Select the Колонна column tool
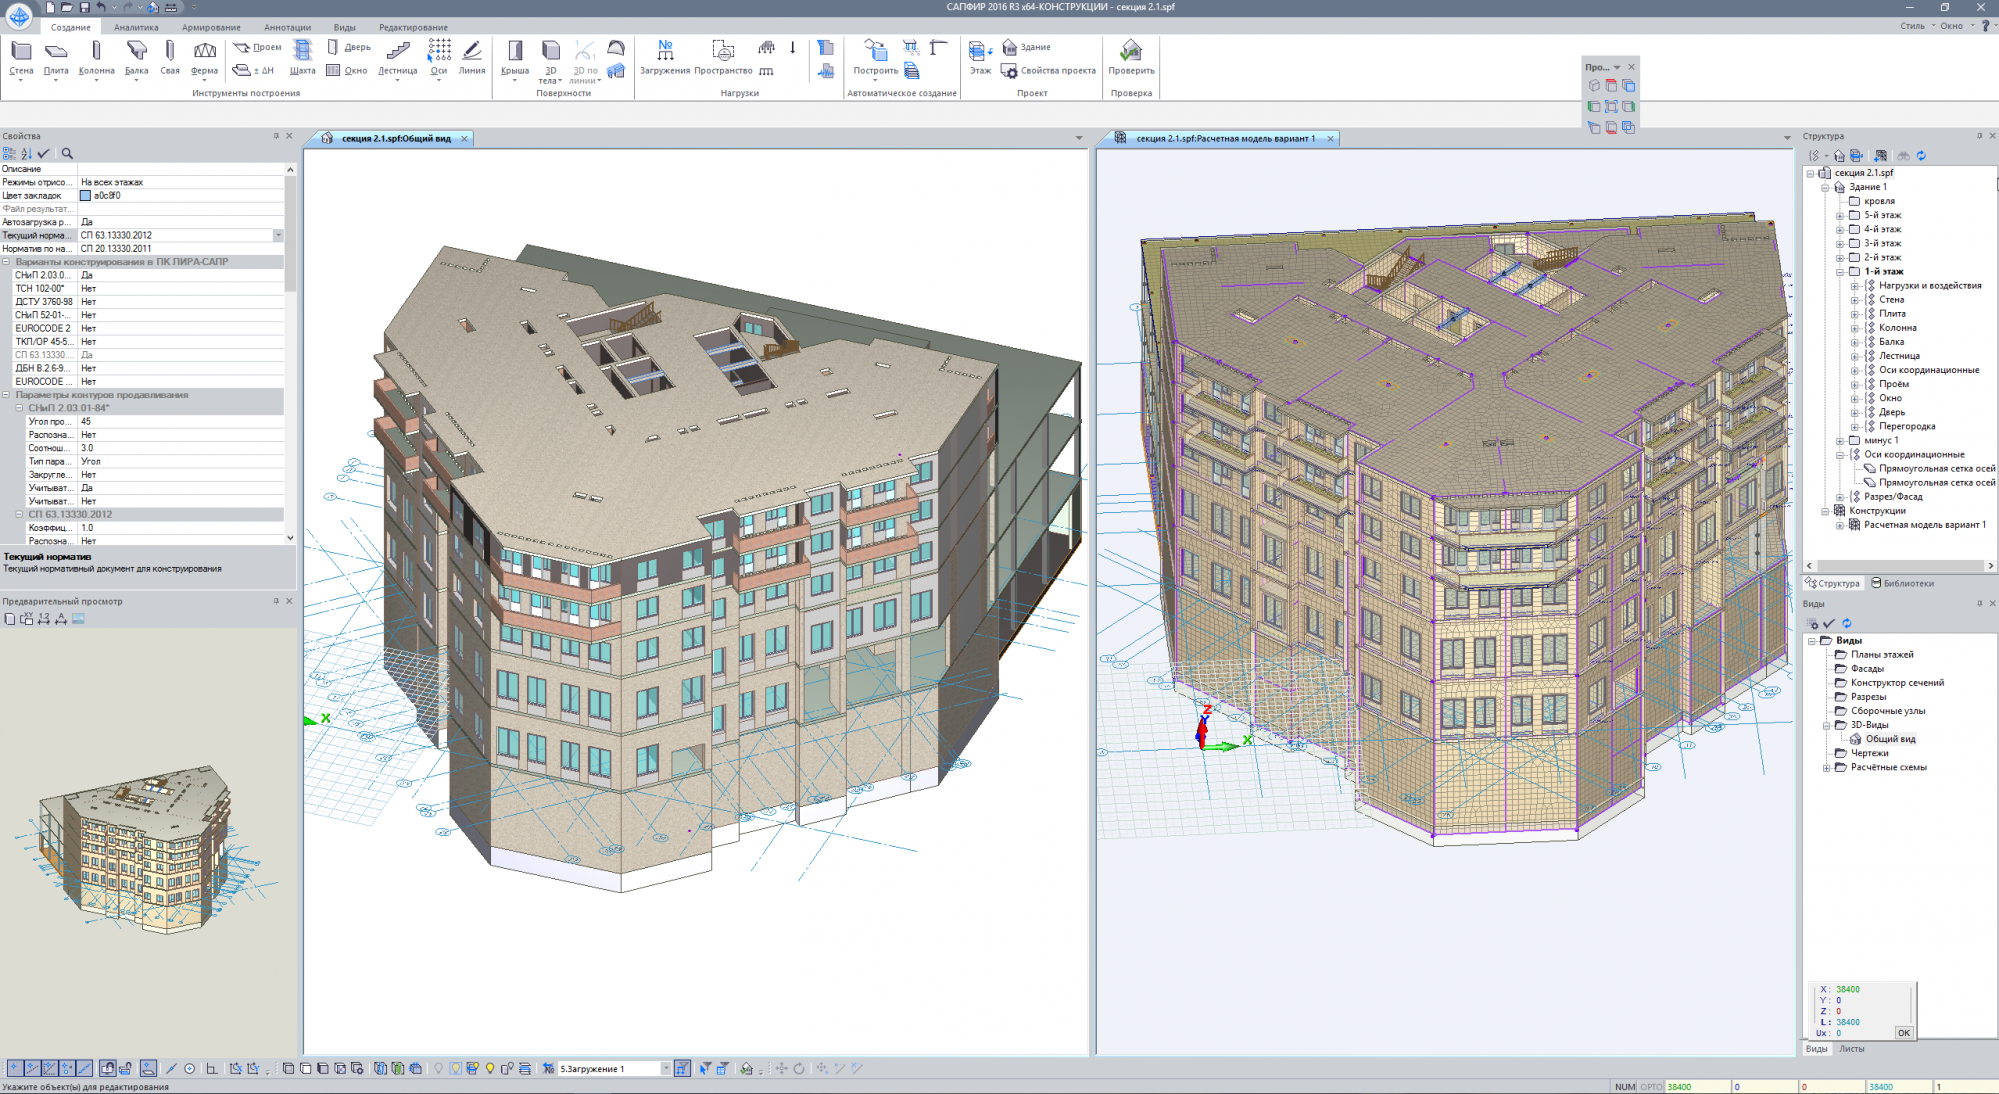The image size is (1999, 1094). [96, 57]
